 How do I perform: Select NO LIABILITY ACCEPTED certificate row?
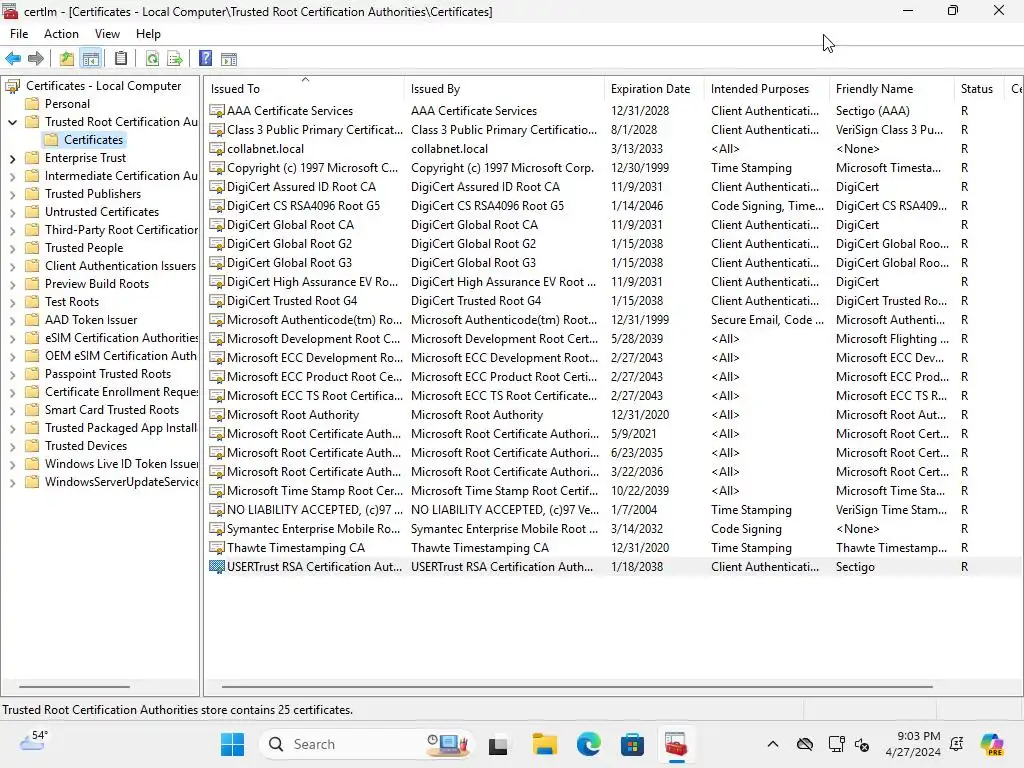click(x=614, y=510)
